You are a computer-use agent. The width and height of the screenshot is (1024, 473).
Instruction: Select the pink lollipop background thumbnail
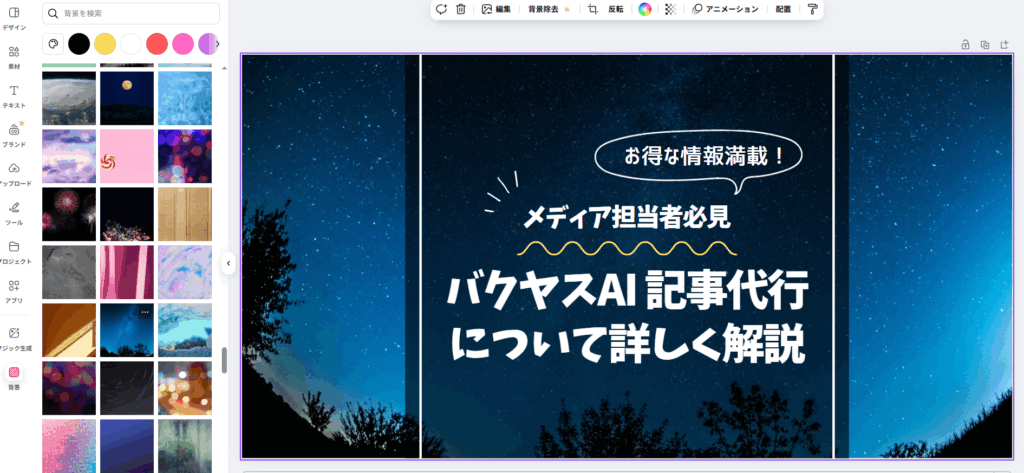coord(127,156)
